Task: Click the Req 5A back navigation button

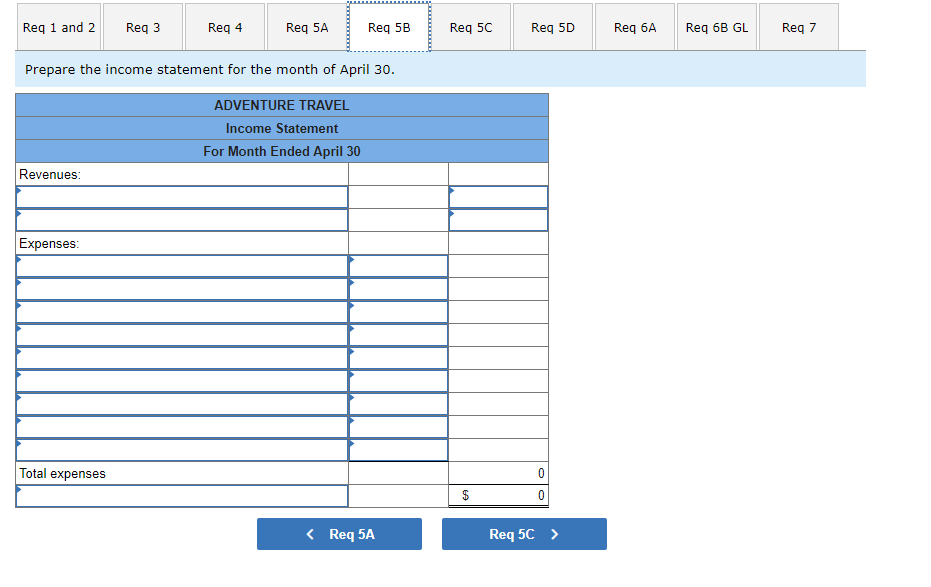Action: [x=339, y=533]
